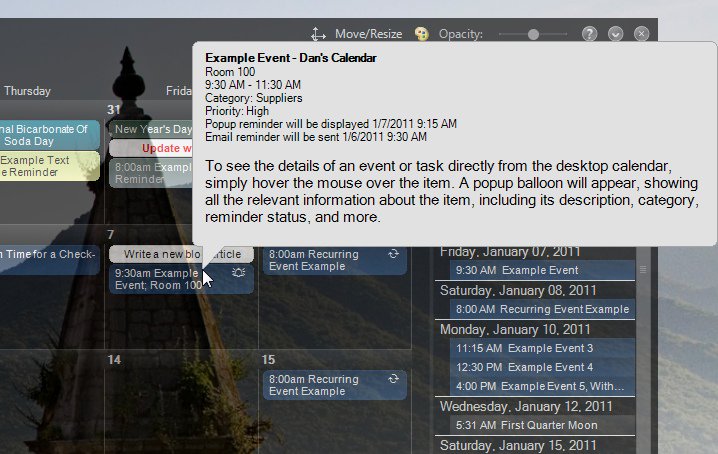The image size is (718, 454).
Task: Click the Thursday column header
Action: point(27,91)
